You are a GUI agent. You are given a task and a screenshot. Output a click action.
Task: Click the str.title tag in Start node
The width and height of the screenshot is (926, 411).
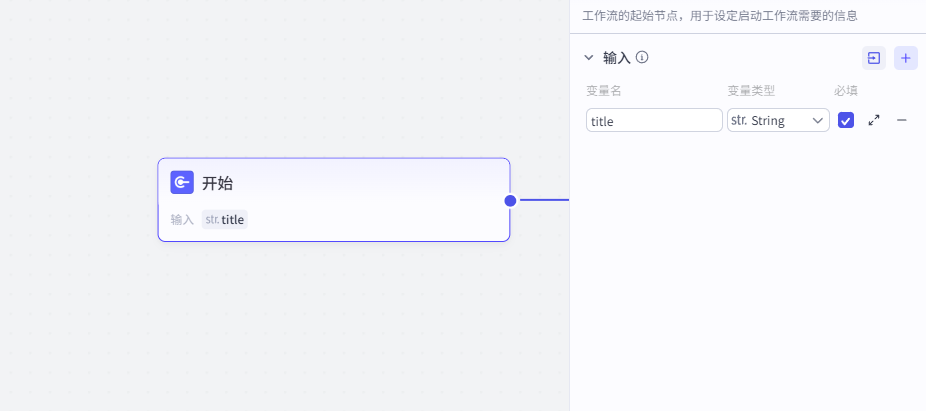[x=225, y=219]
